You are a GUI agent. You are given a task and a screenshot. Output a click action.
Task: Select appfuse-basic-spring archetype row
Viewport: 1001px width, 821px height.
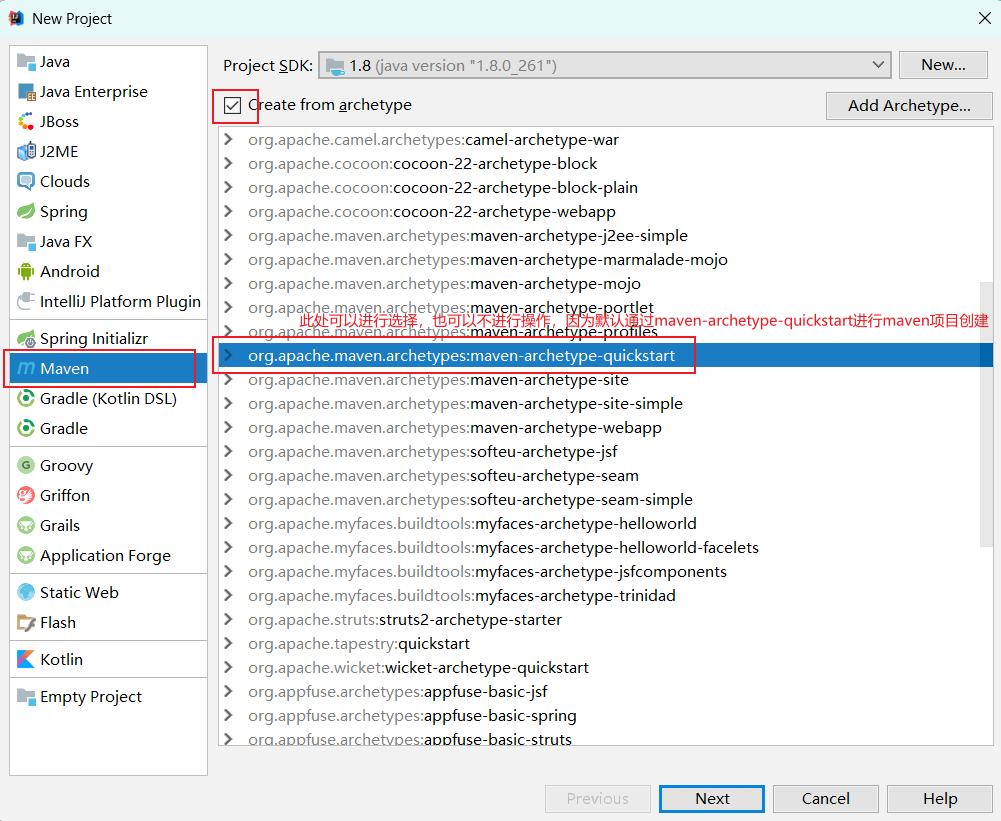click(605, 716)
